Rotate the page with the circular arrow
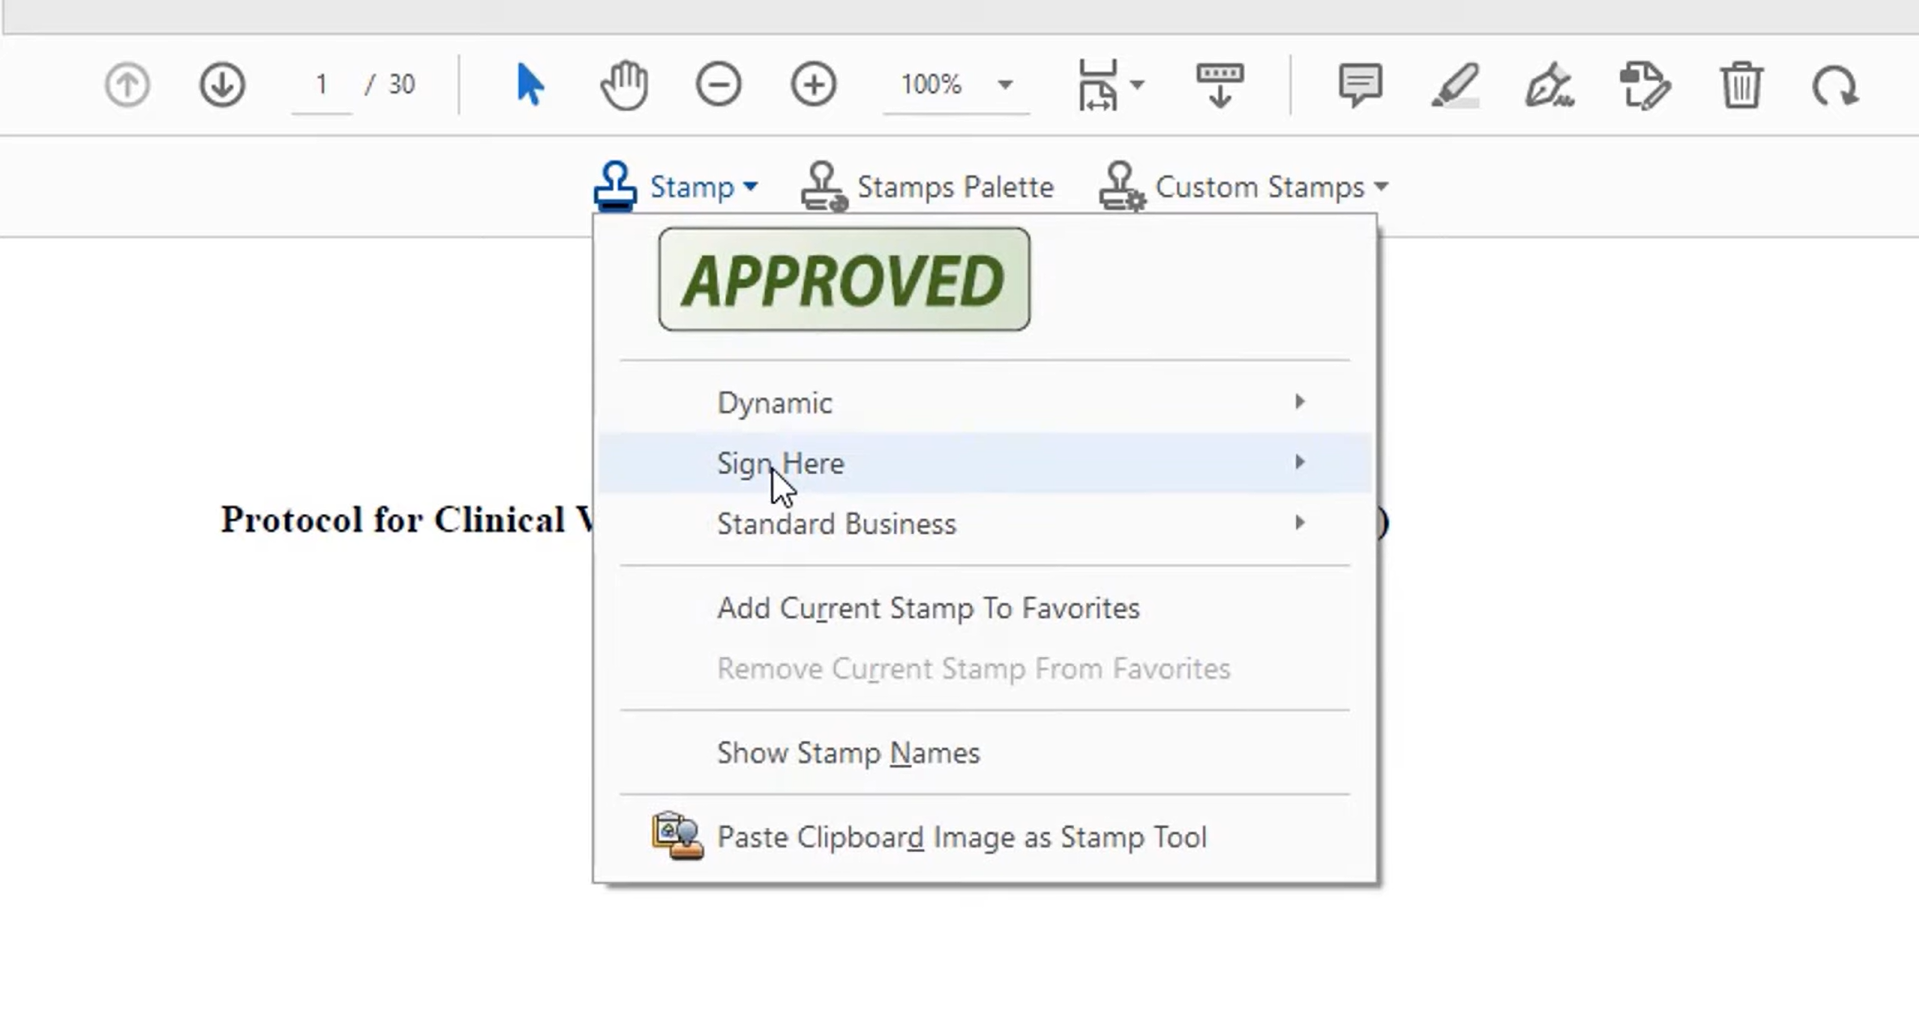This screenshot has height=1022, width=1919. (1835, 87)
